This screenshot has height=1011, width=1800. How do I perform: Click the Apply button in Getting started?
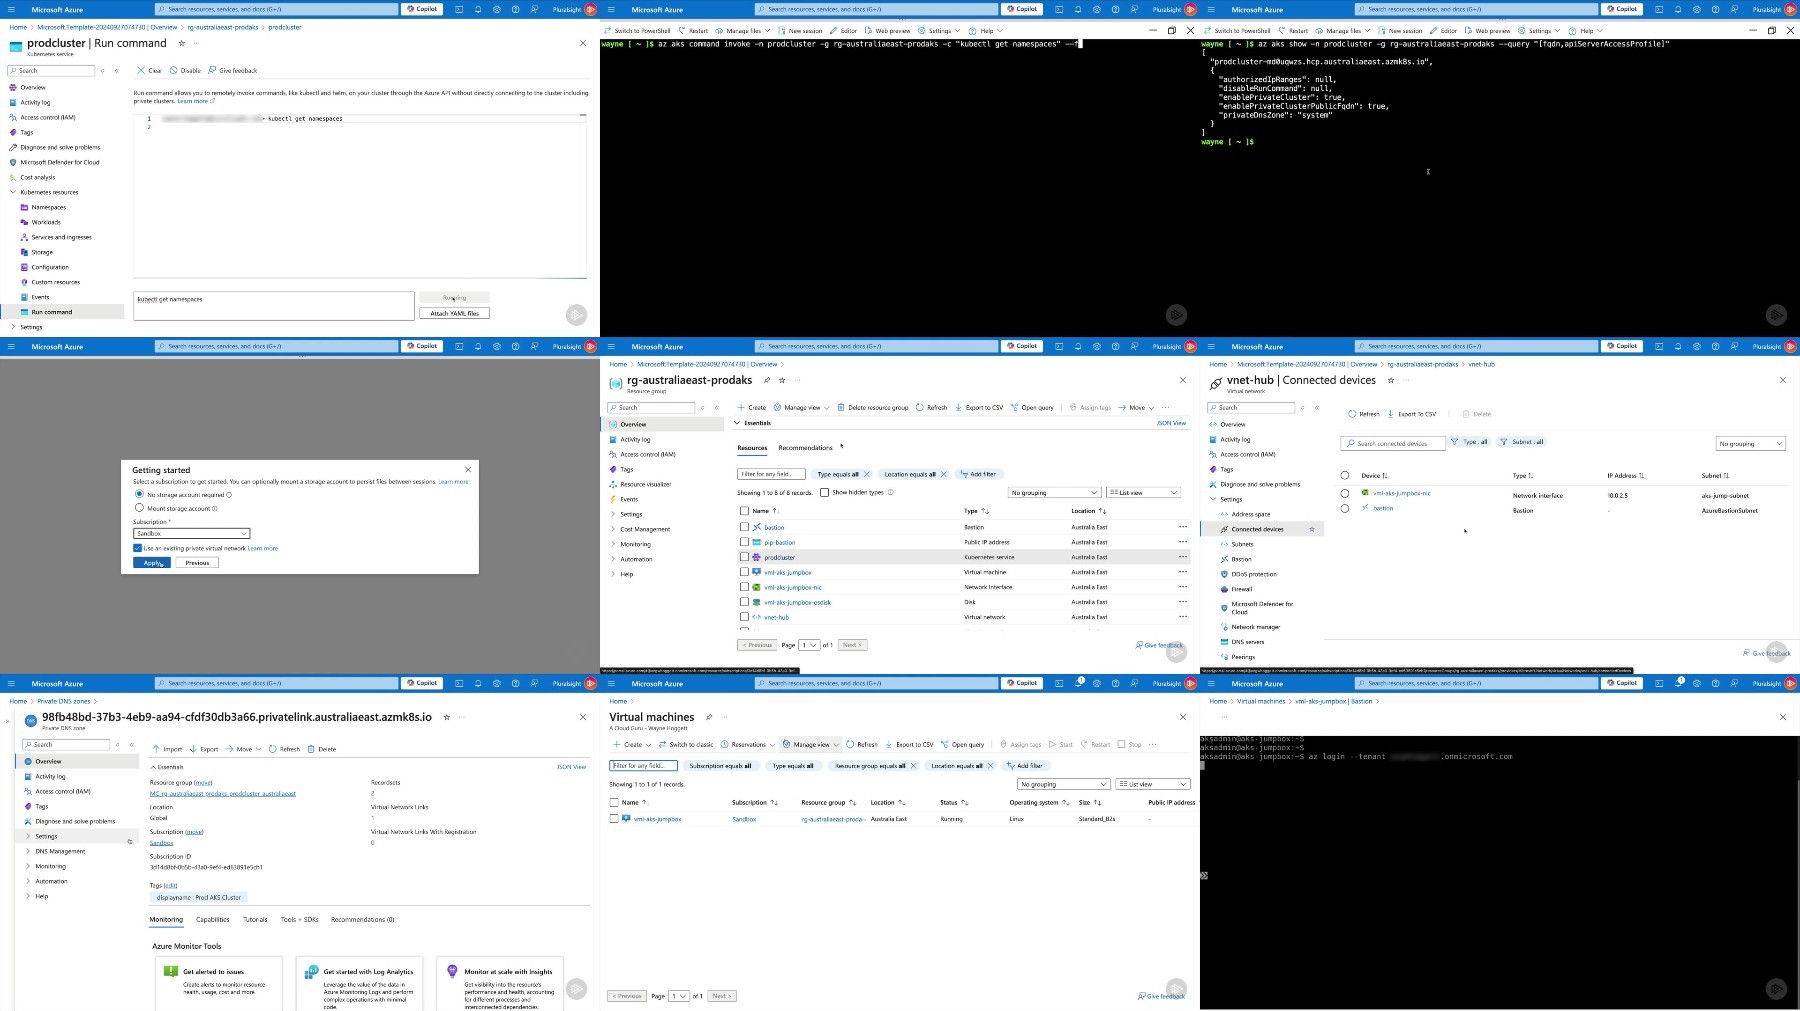click(152, 563)
